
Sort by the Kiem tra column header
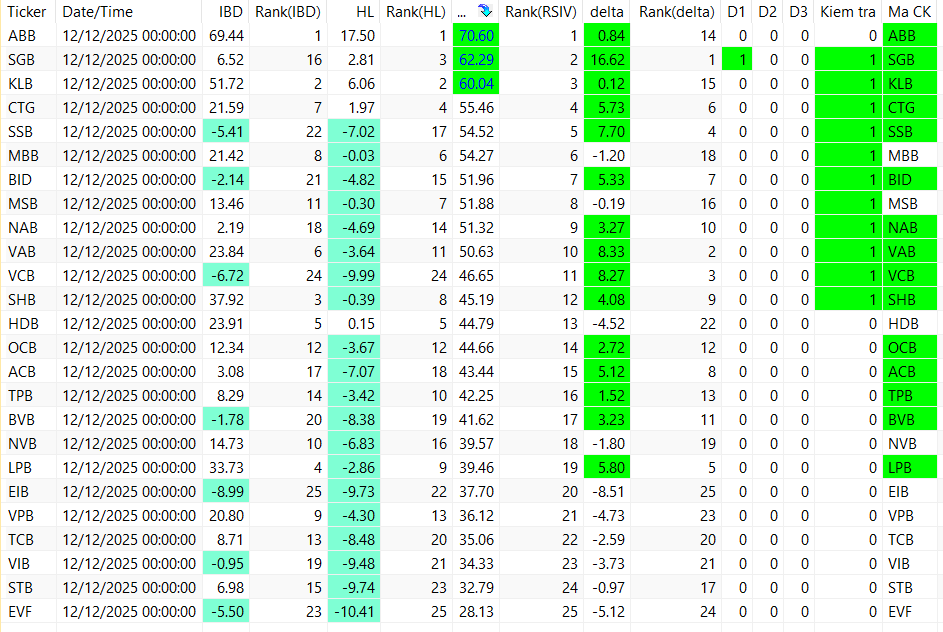point(848,11)
